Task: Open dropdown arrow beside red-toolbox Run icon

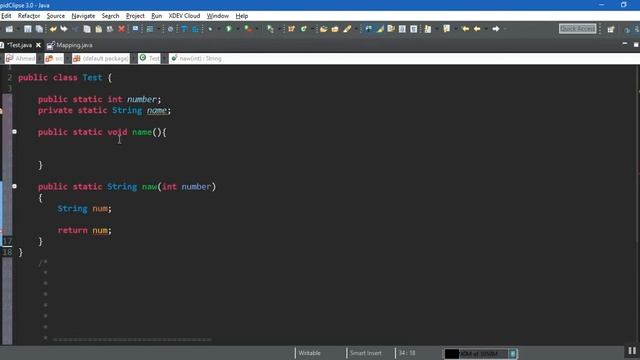Action: click(257, 29)
